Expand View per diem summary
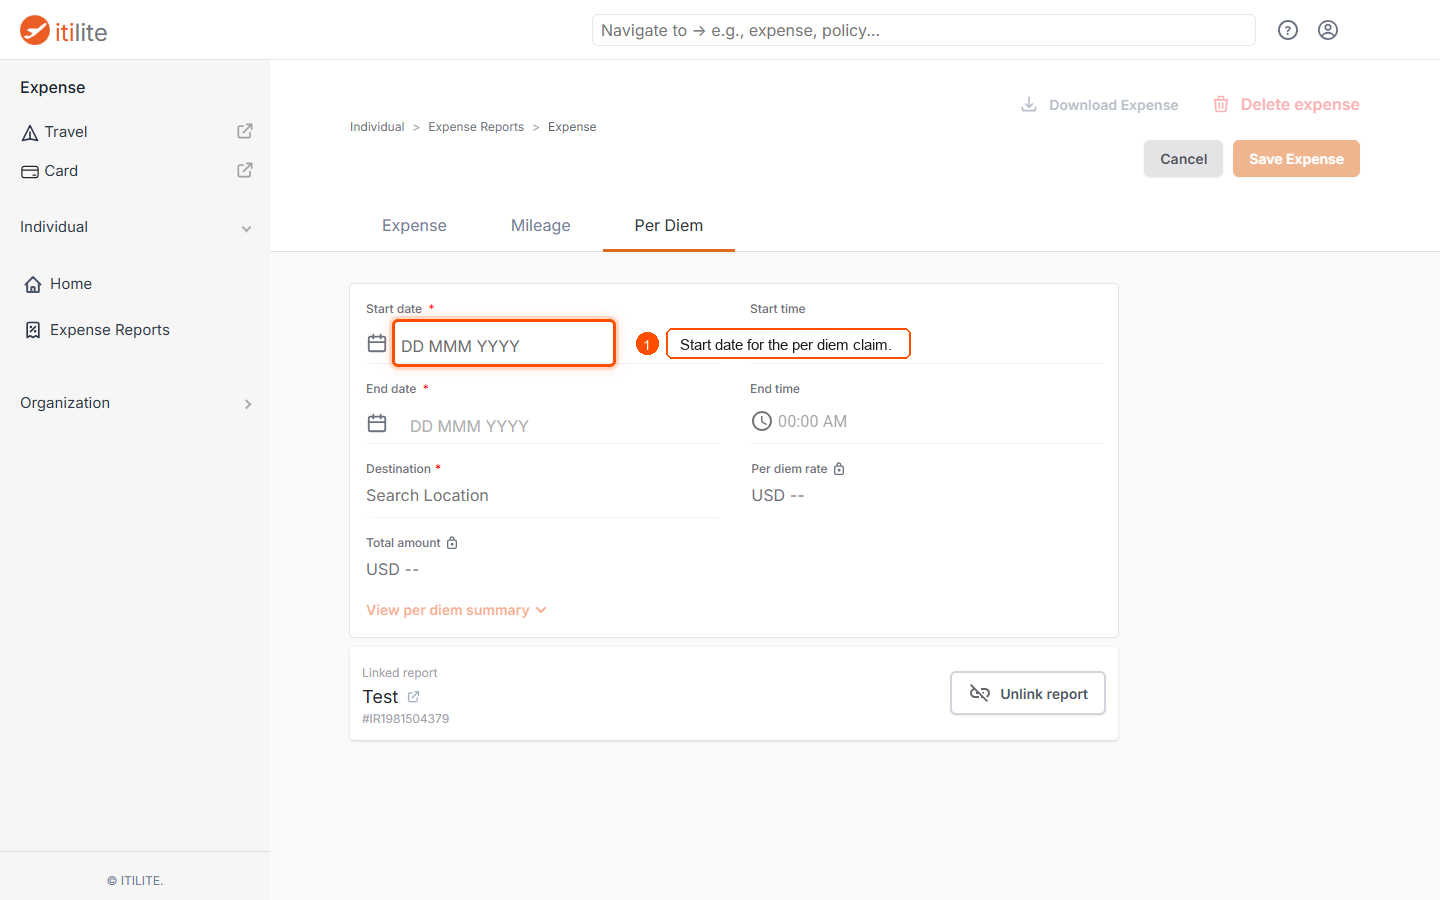 [456, 610]
